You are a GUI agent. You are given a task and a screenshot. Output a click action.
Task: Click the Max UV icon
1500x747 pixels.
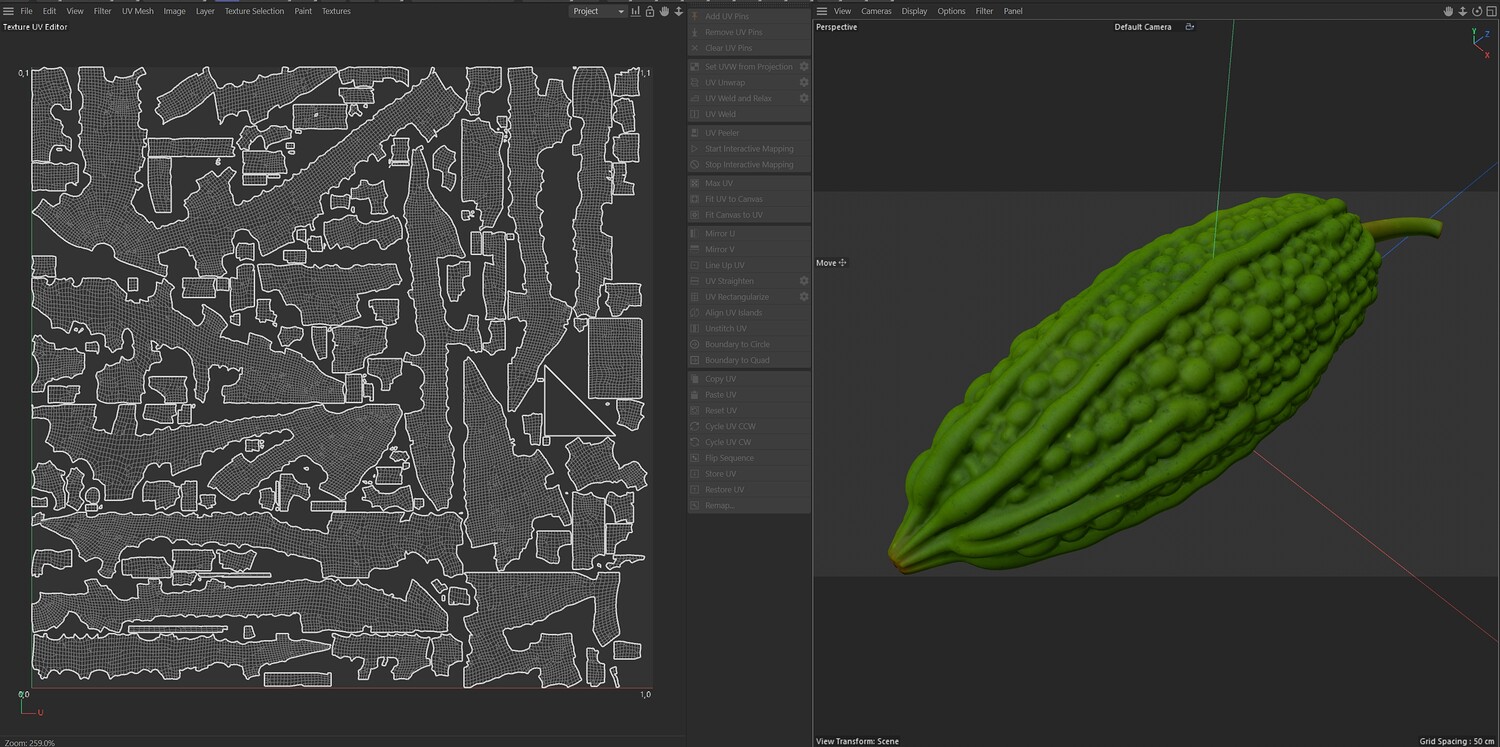(695, 183)
